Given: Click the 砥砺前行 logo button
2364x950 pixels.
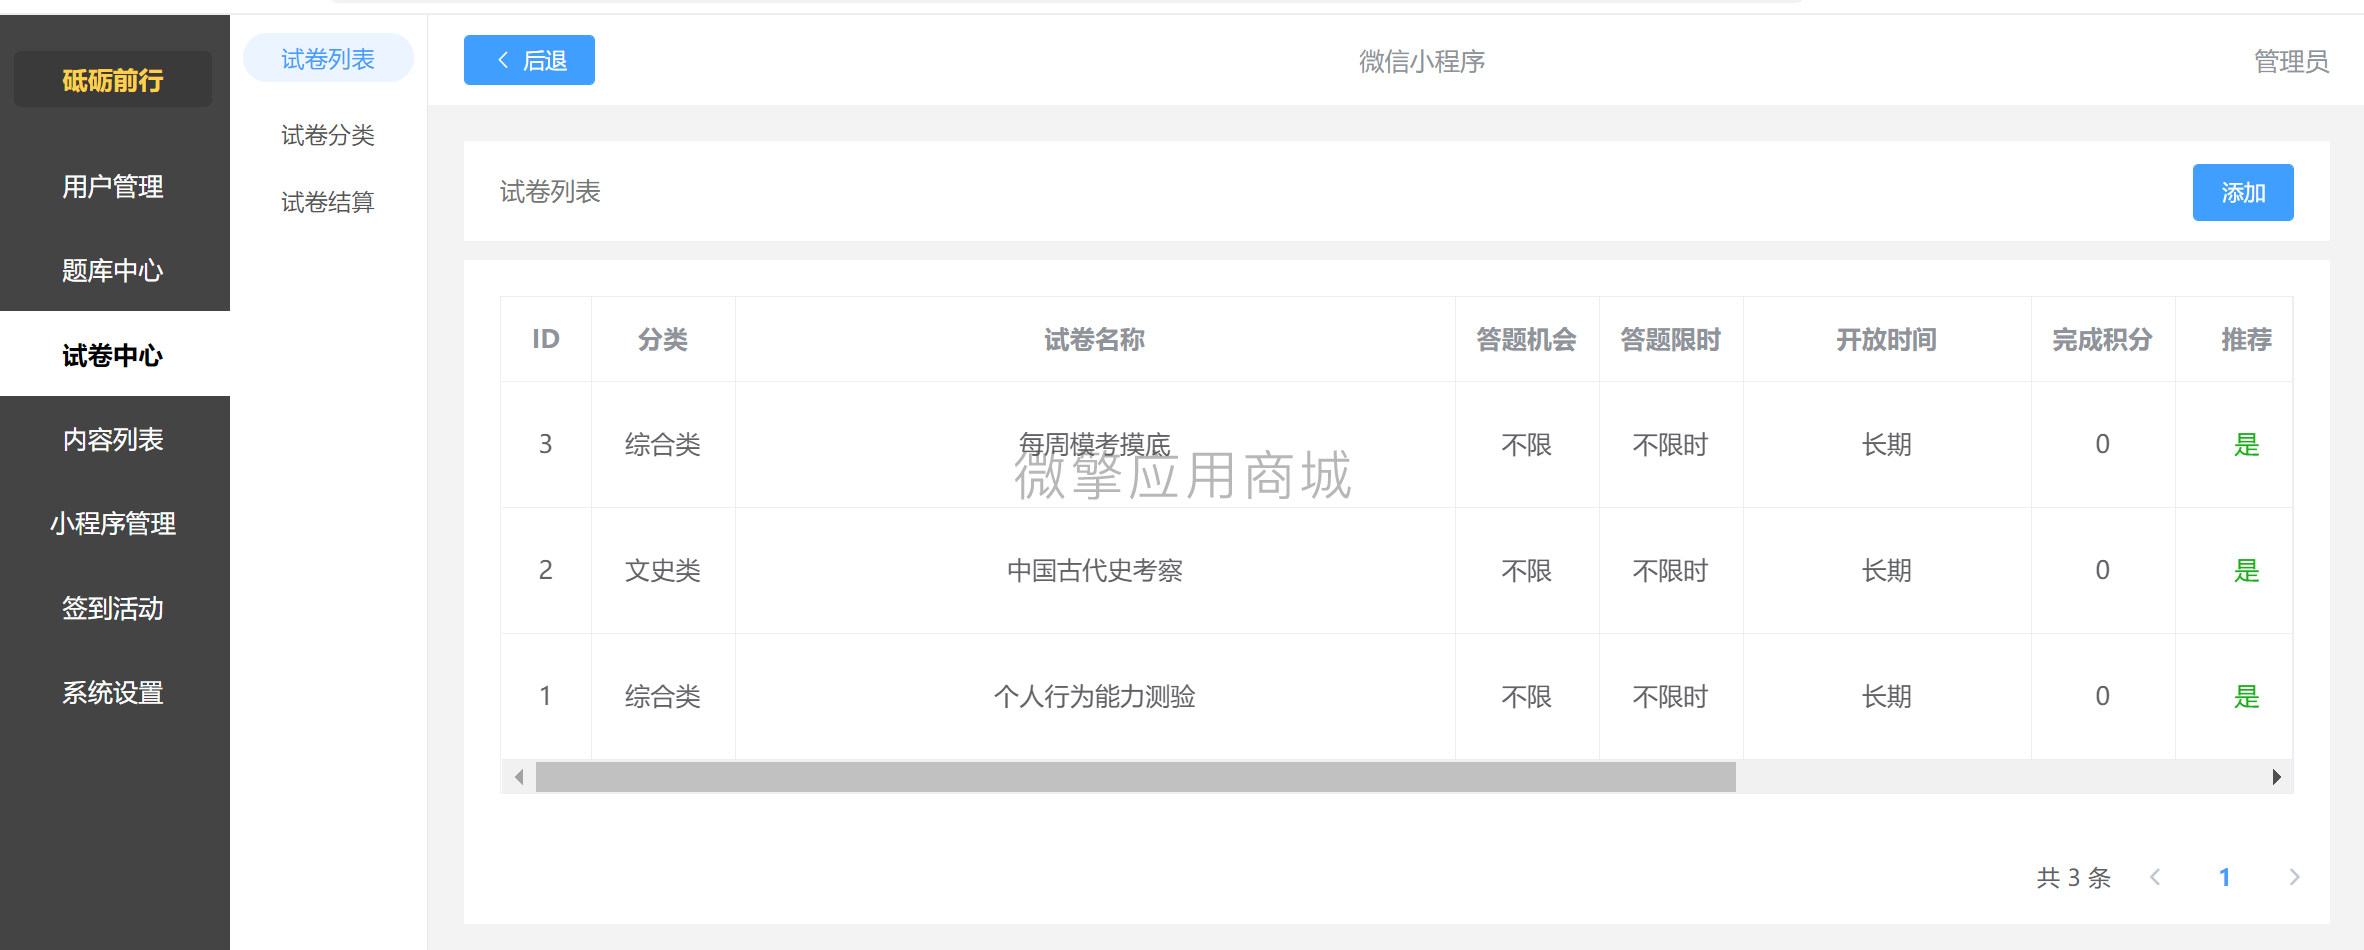Looking at the screenshot, I should [113, 79].
